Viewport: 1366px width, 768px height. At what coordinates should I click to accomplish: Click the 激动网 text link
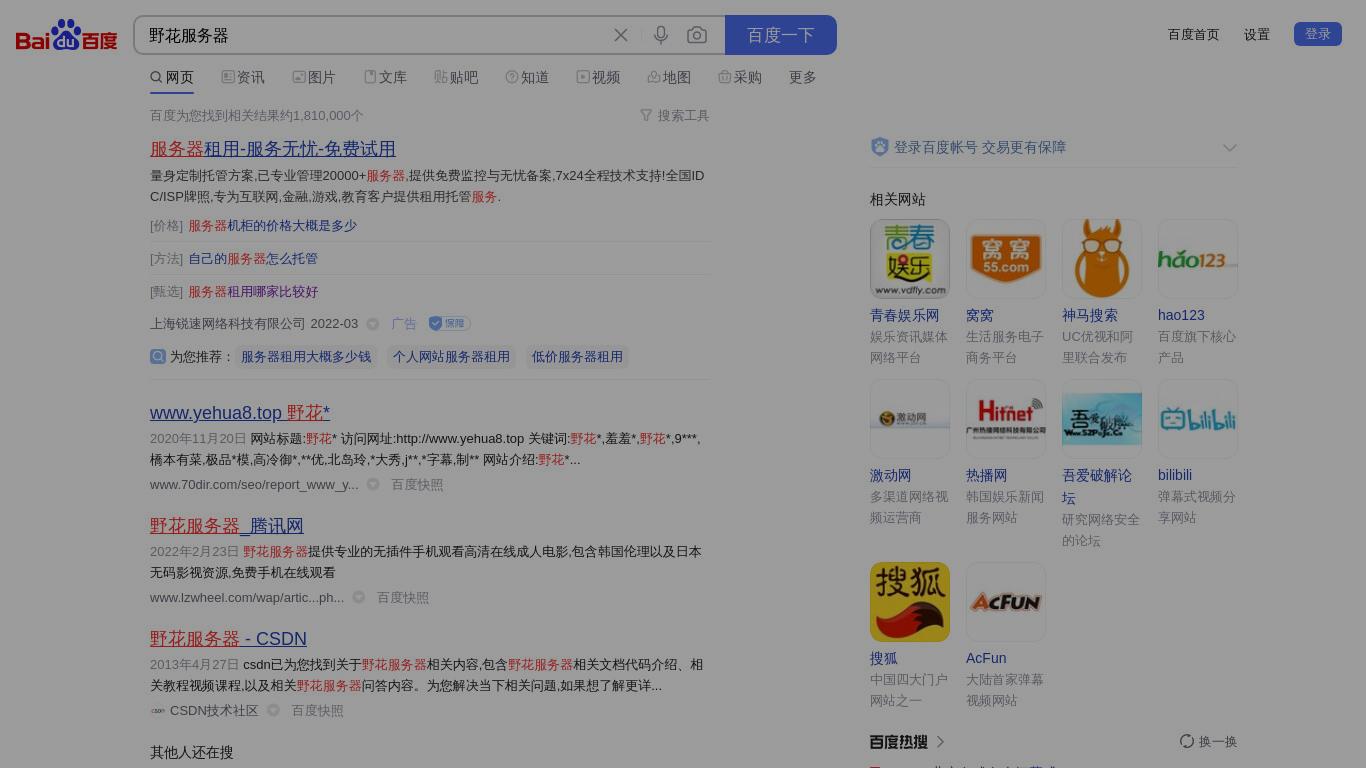coord(891,475)
